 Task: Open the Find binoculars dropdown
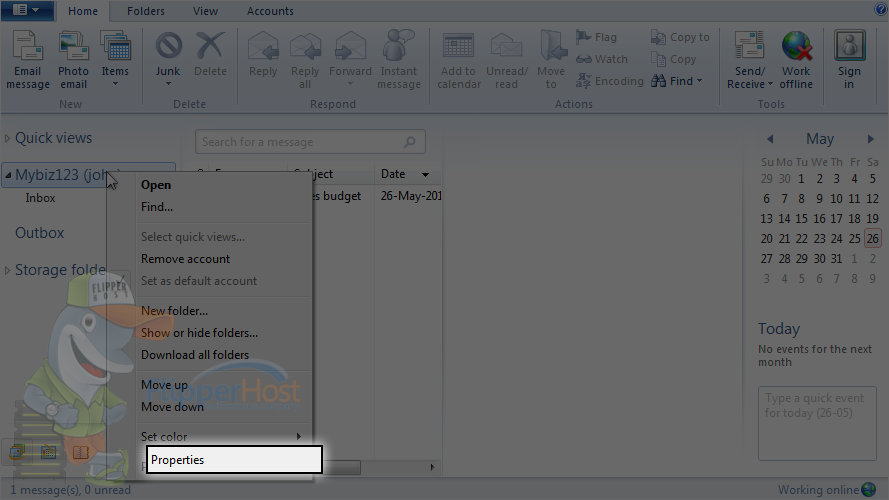677,81
